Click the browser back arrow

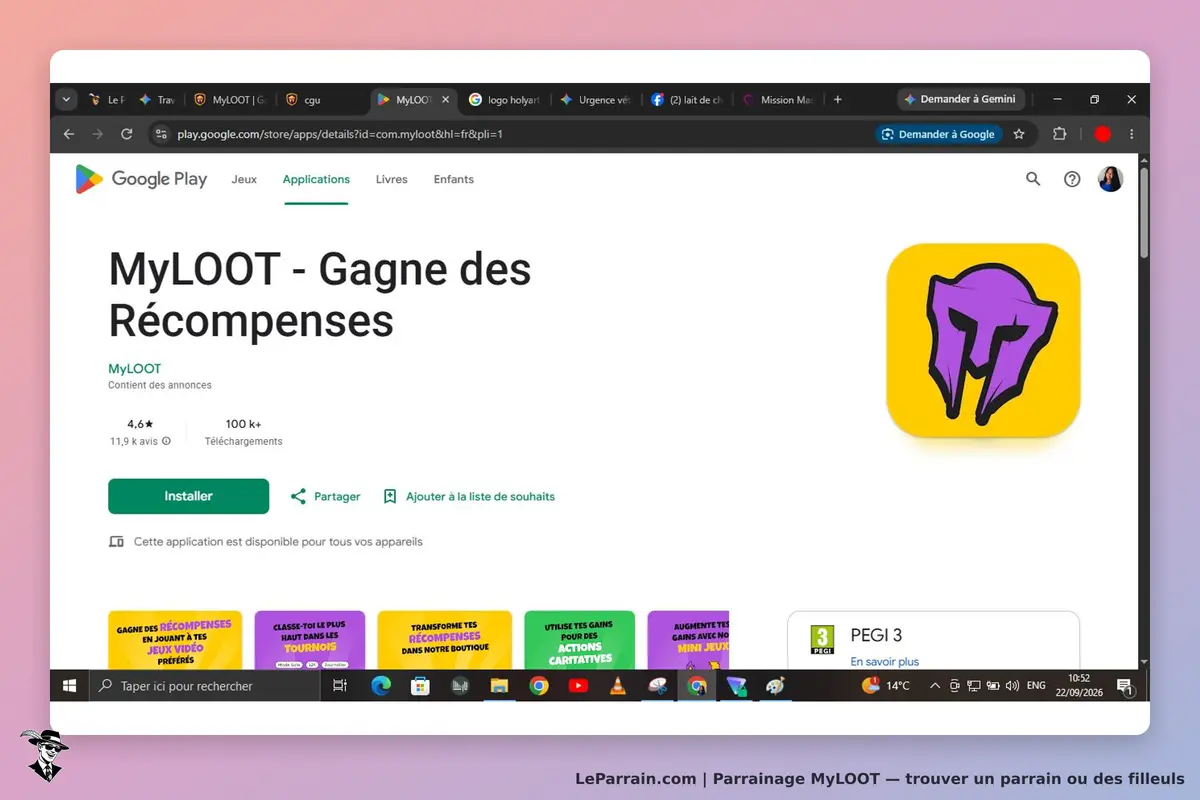click(x=69, y=134)
